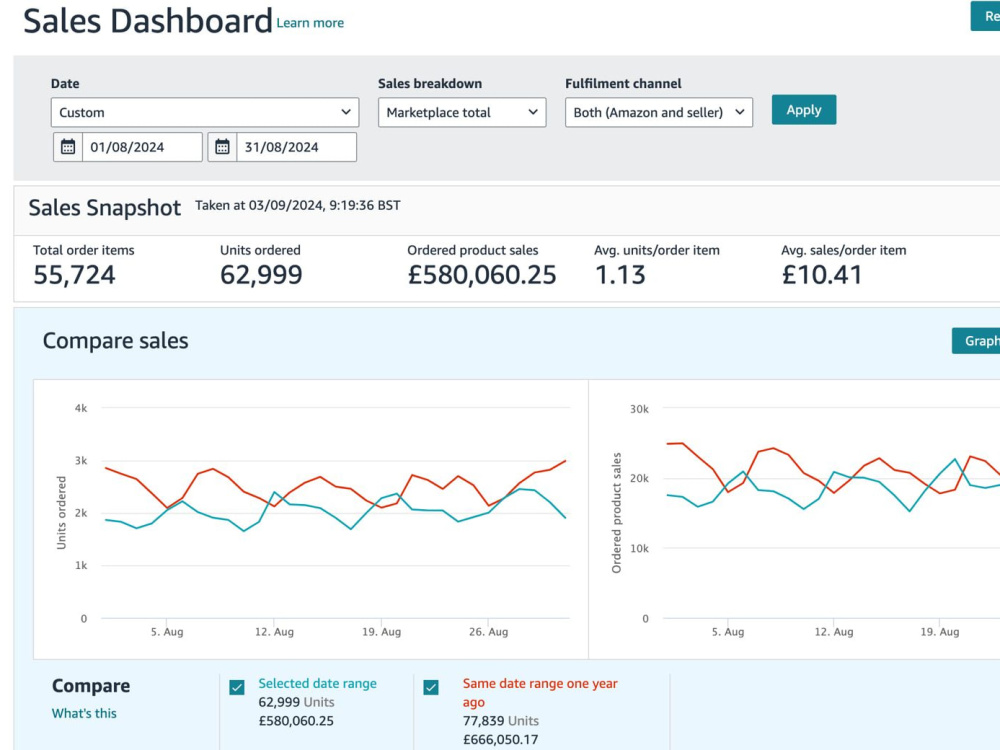1000x750 pixels.
Task: Open the start date calendar icon
Action: coord(68,147)
